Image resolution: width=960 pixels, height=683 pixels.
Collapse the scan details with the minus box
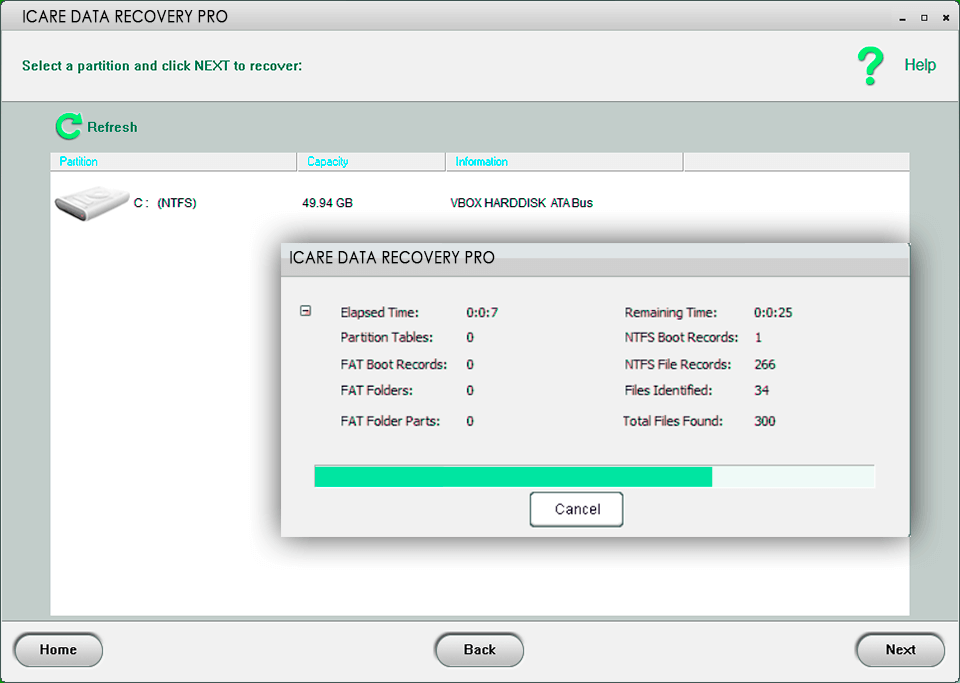point(306,312)
